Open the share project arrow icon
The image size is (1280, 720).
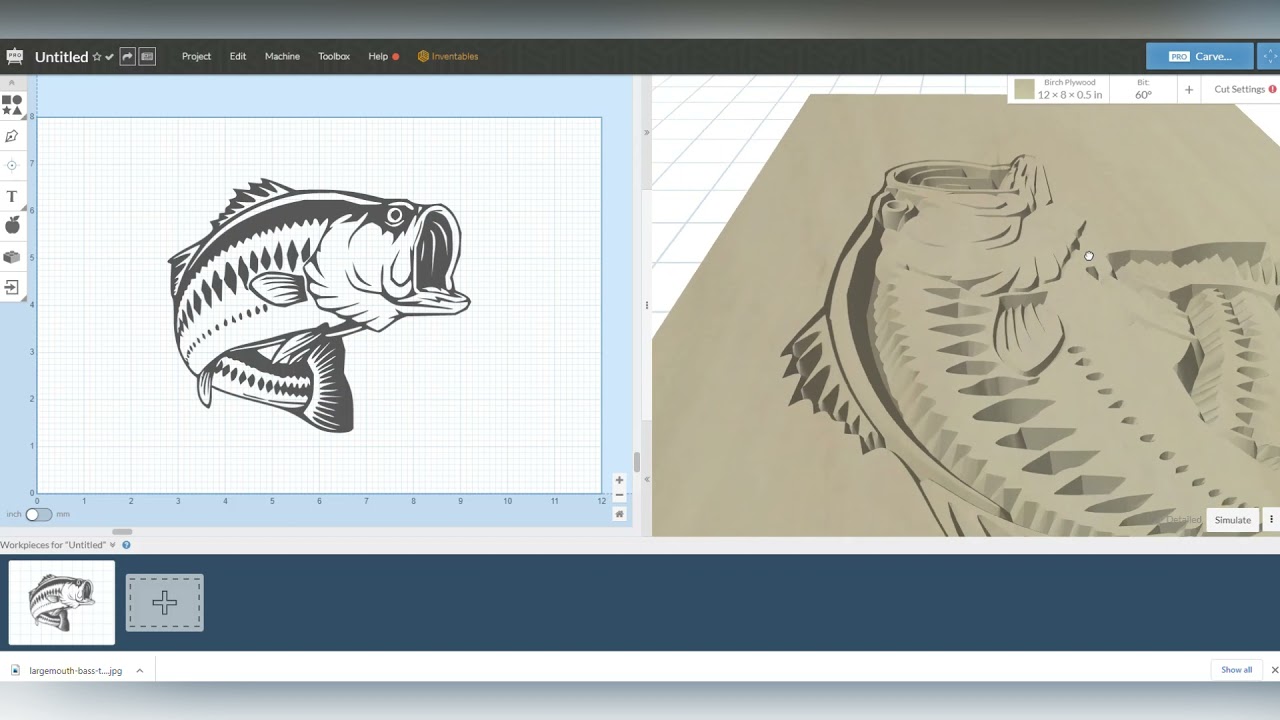coord(127,57)
